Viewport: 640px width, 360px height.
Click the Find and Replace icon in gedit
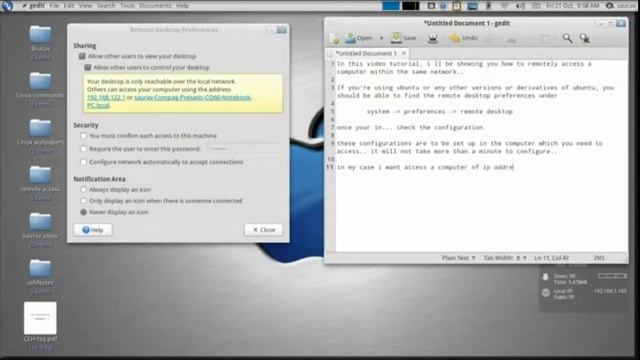584,38
